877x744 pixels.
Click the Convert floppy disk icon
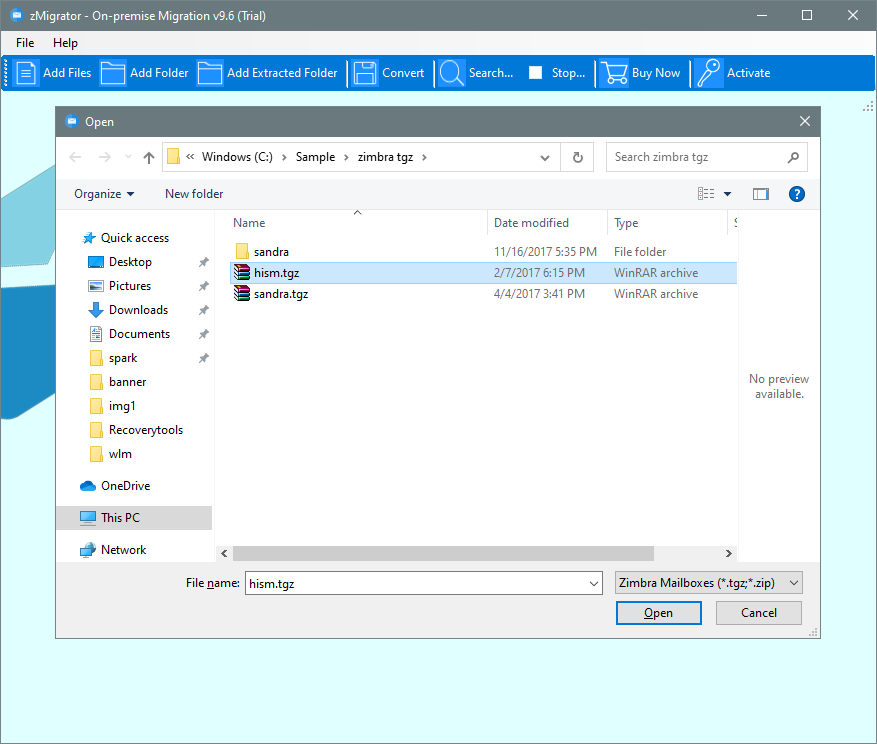pos(365,73)
